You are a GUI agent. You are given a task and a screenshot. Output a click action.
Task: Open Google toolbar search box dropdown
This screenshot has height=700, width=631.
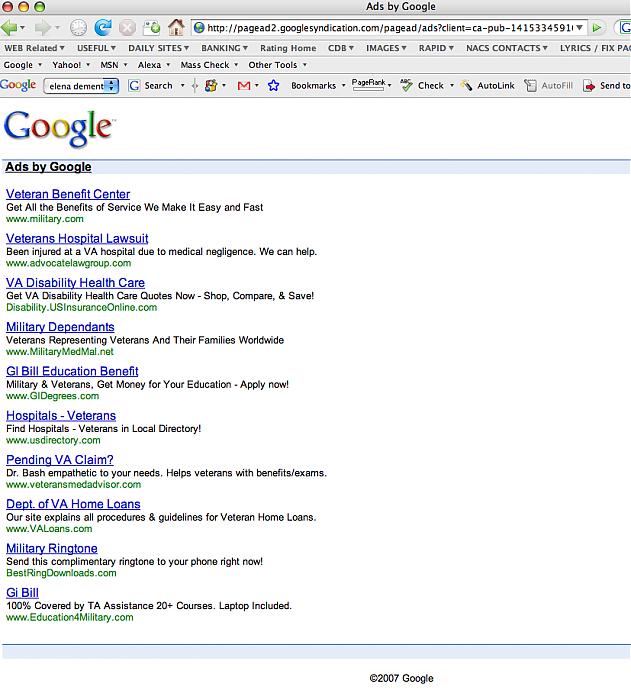[x=112, y=85]
